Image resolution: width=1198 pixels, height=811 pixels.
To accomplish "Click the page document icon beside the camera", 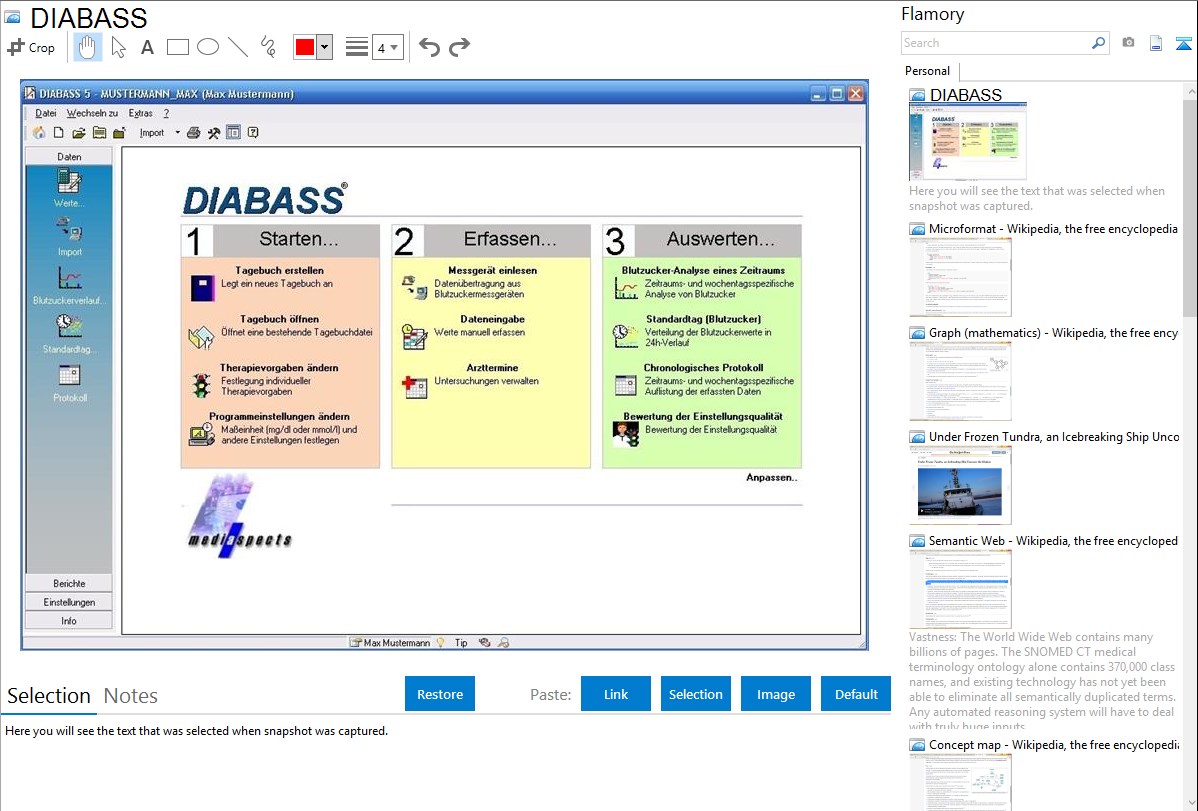I will point(1156,43).
